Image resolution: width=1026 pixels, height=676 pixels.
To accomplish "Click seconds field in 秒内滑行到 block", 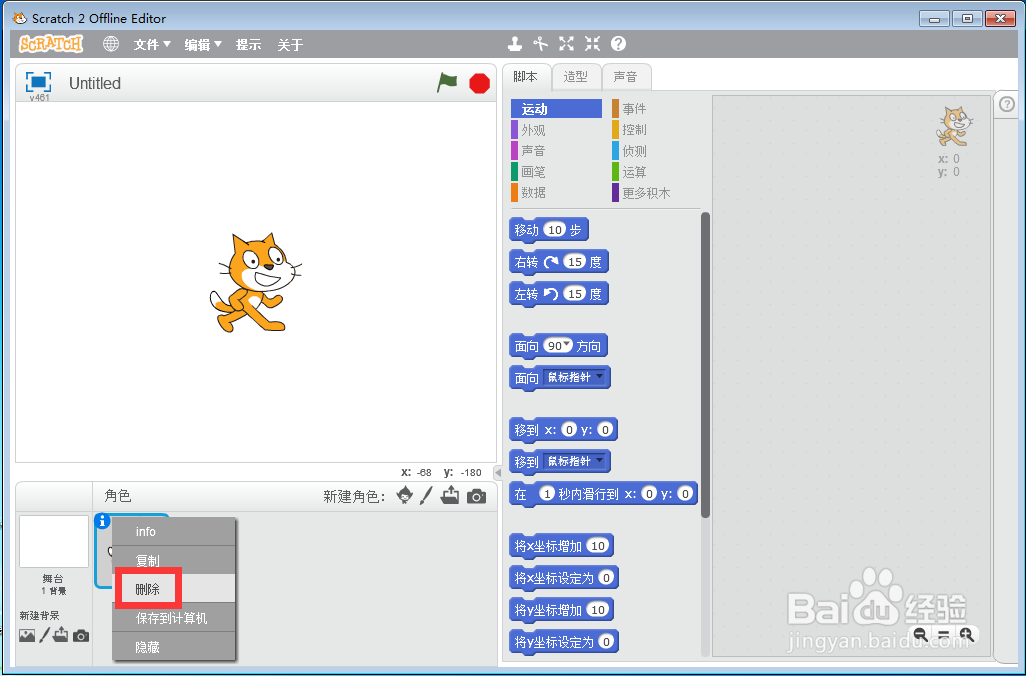I will (x=547, y=493).
